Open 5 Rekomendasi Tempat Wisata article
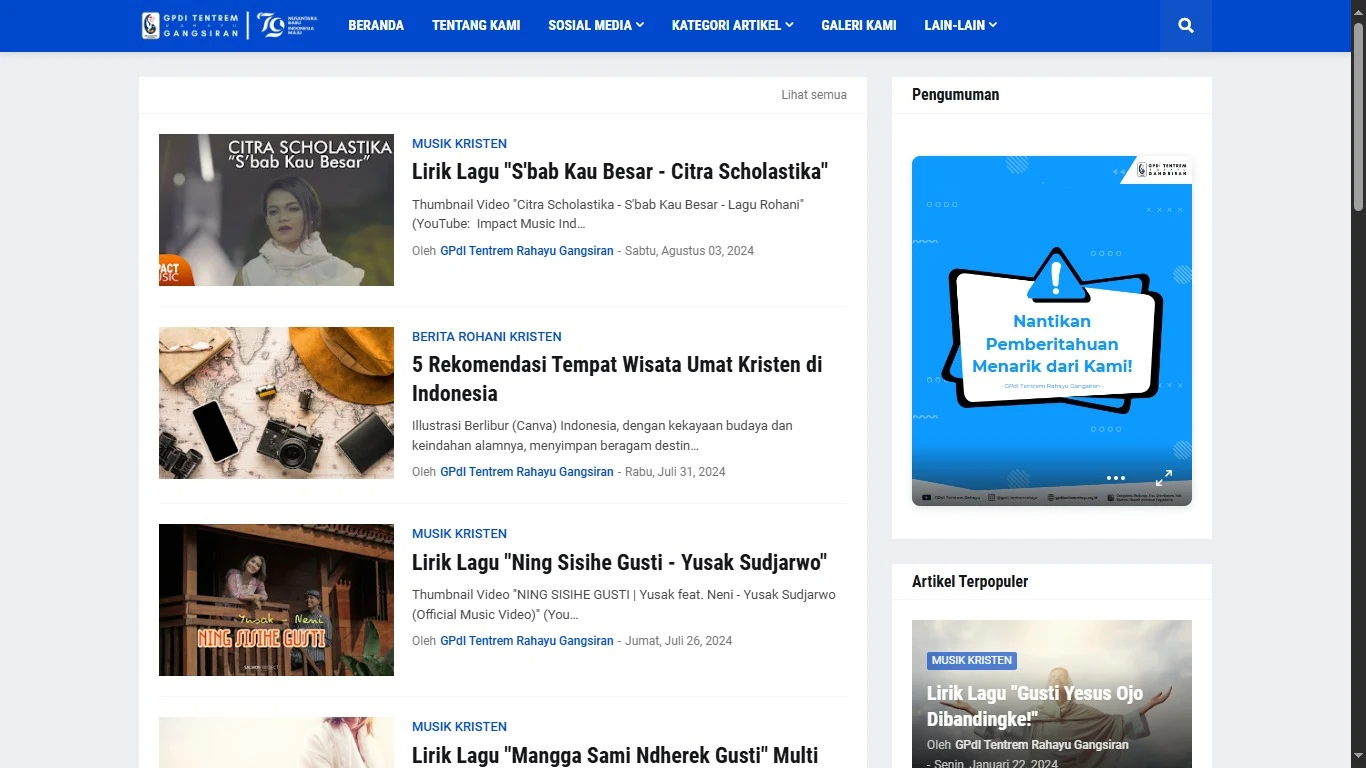 tap(617, 378)
